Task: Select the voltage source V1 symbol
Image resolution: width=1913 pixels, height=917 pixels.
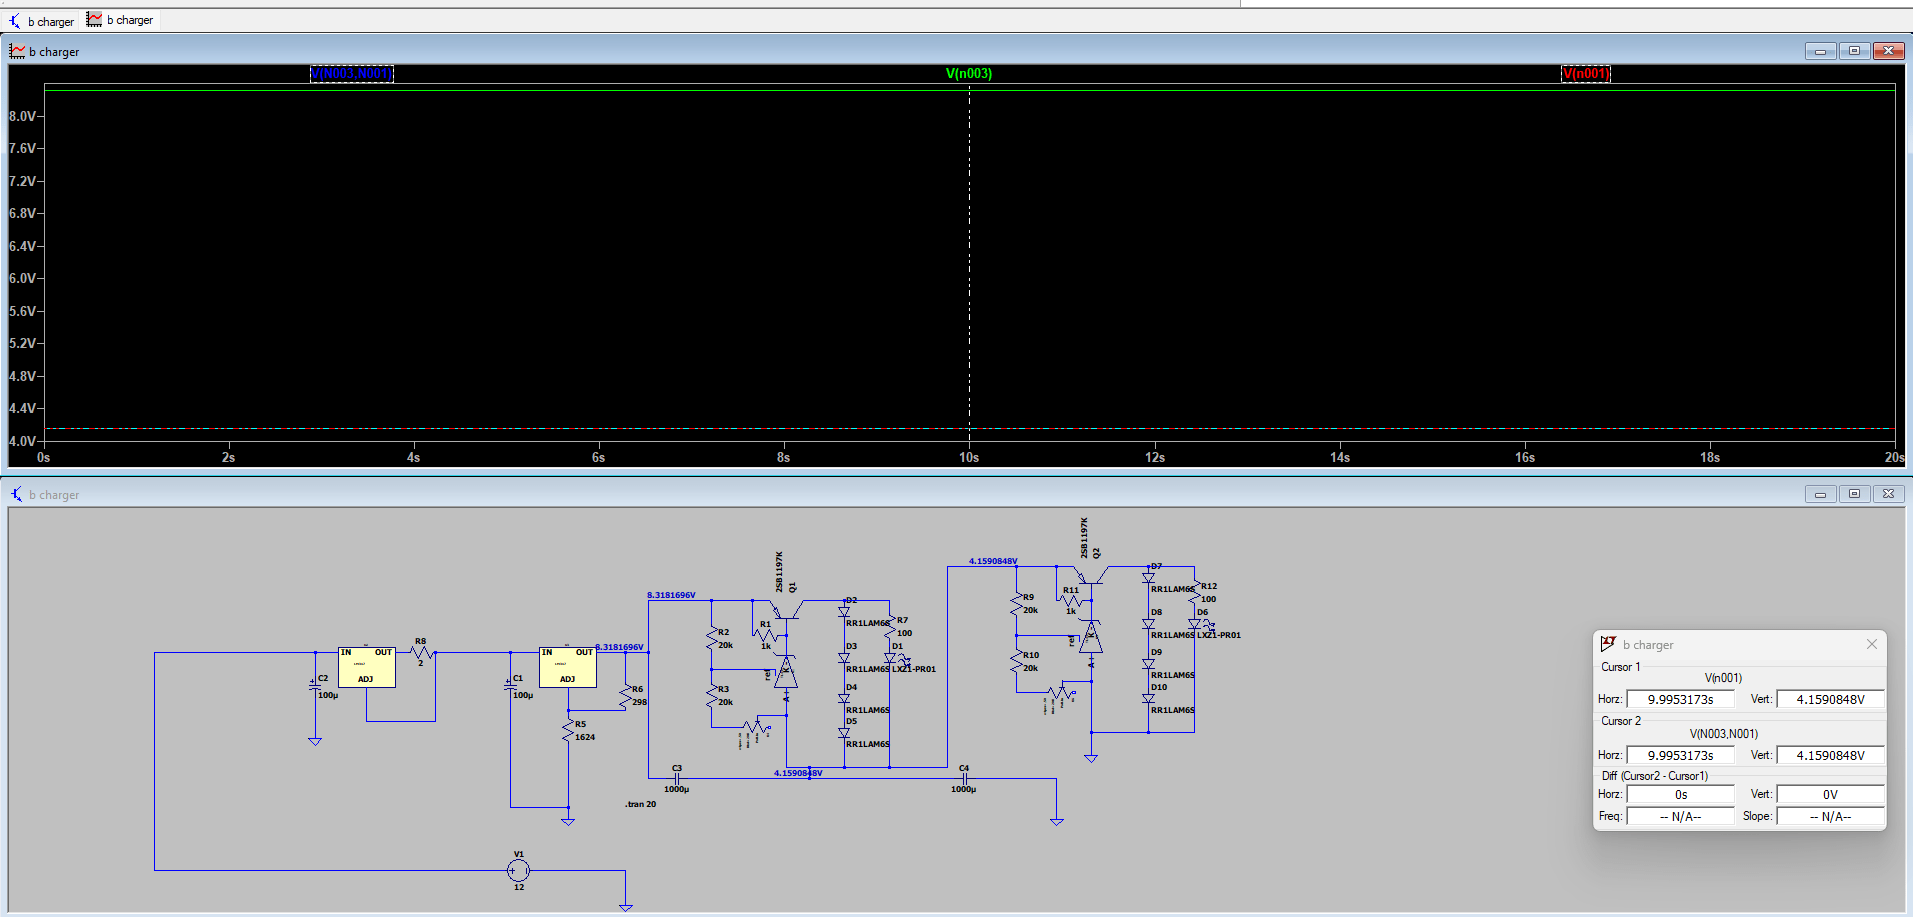Action: click(x=518, y=868)
